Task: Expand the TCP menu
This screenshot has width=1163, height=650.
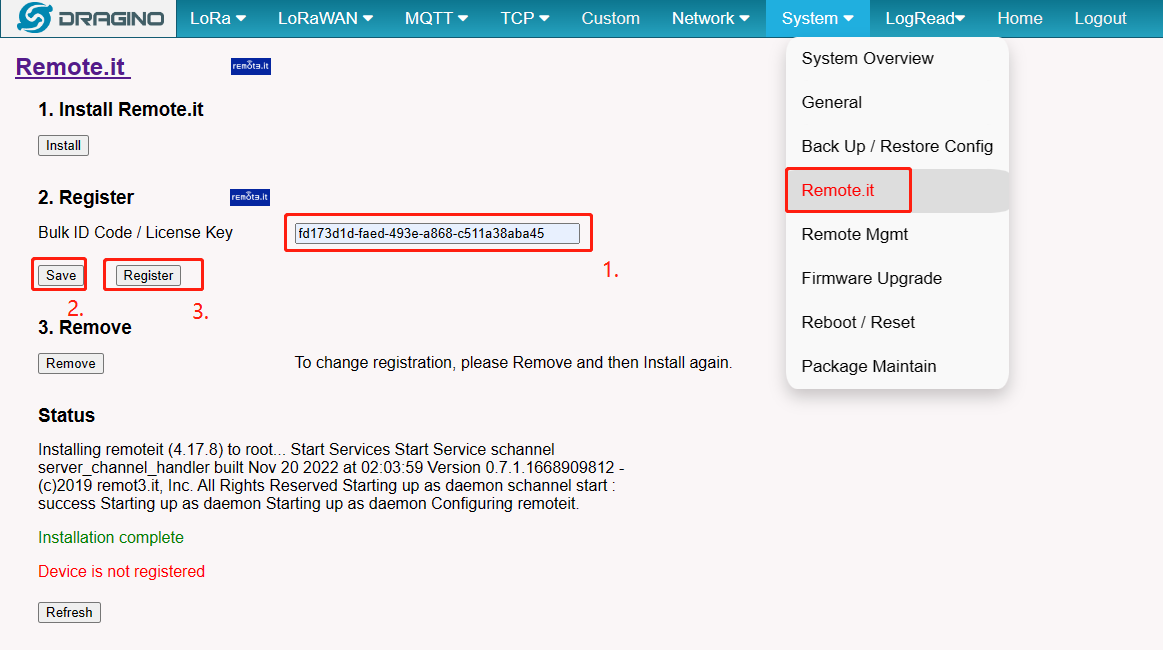Action: [524, 19]
